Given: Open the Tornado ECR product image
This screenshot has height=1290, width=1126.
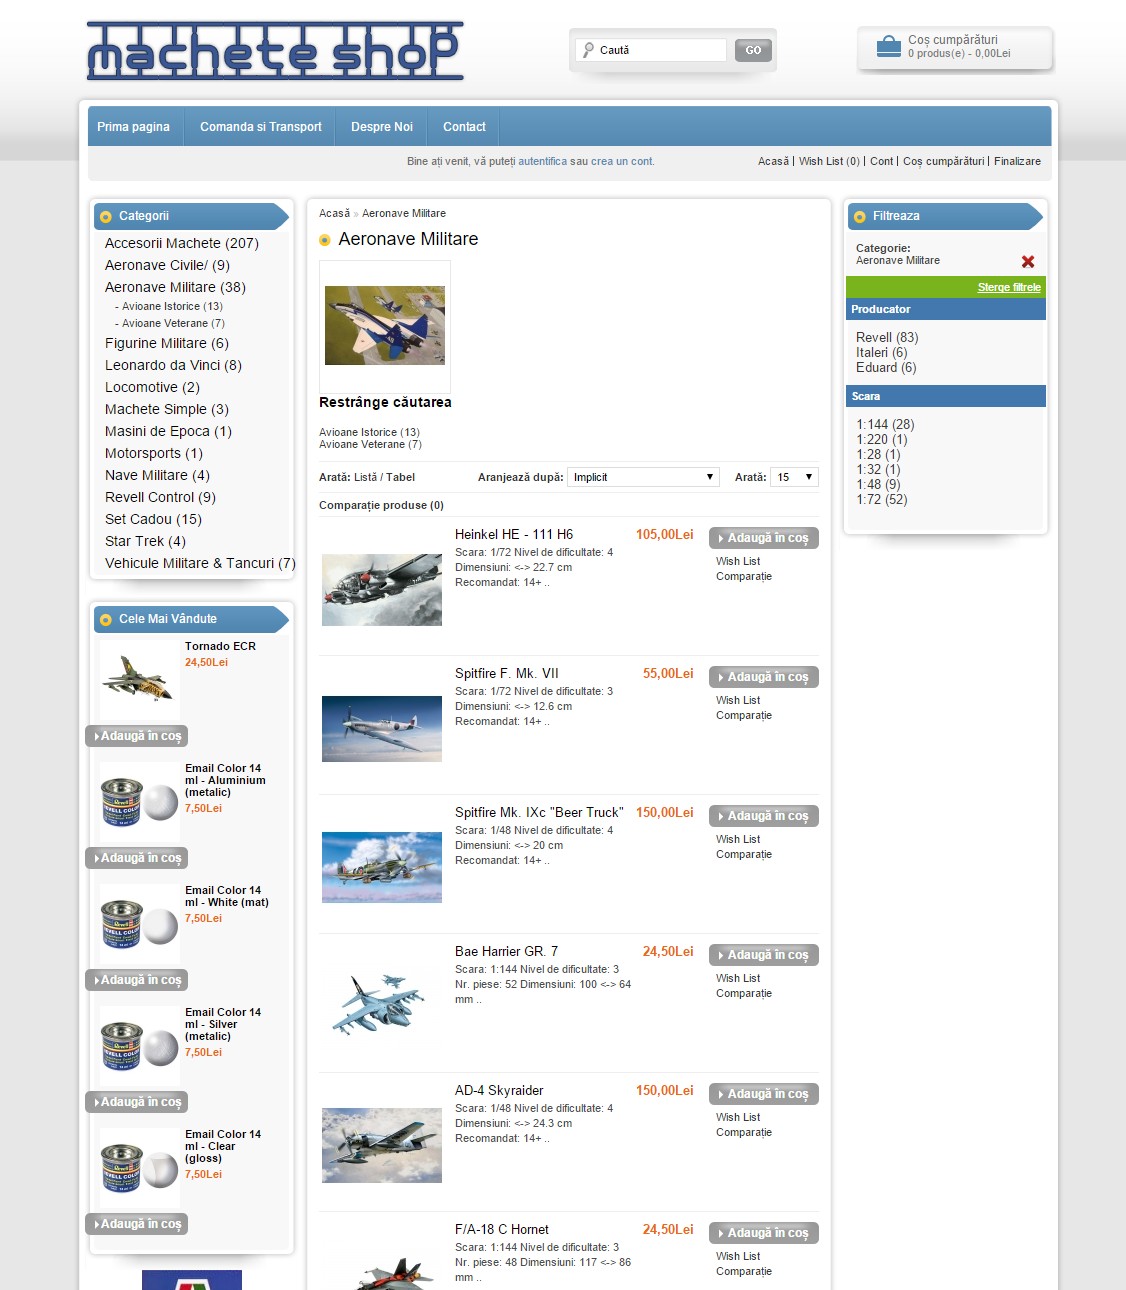Looking at the screenshot, I should [x=139, y=677].
